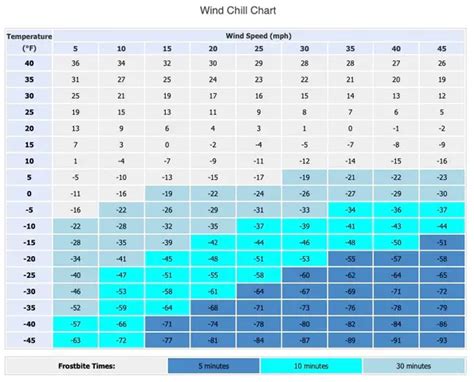Click the 0 degree temperature row header

(29, 194)
